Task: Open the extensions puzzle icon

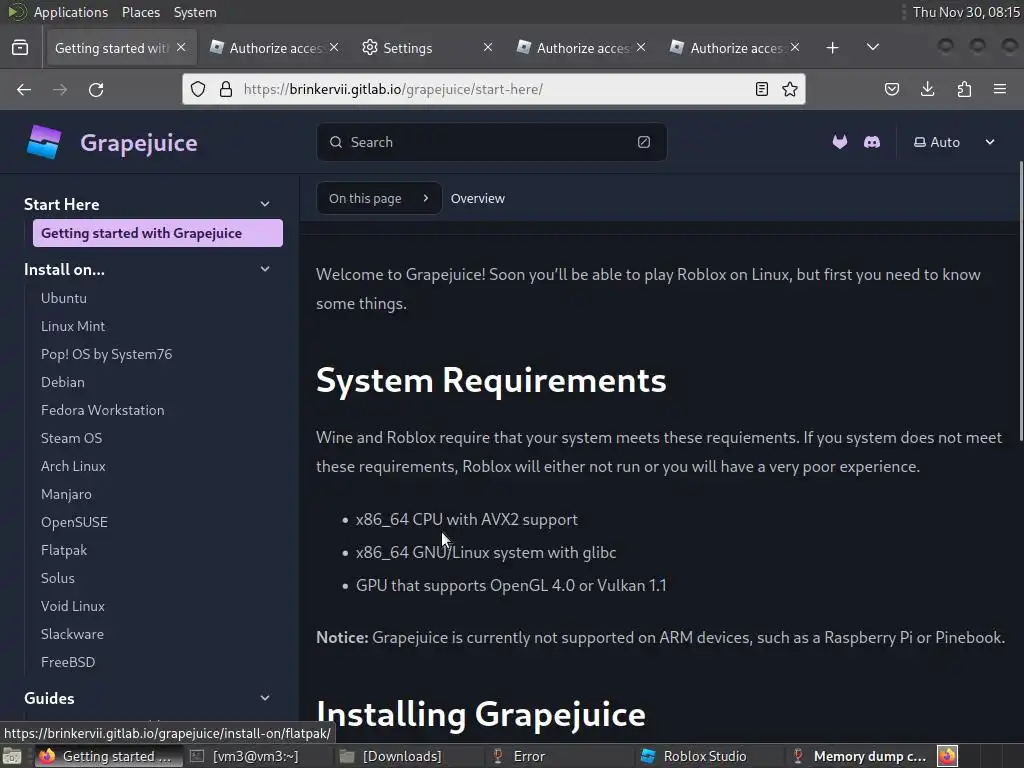Action: (964, 89)
